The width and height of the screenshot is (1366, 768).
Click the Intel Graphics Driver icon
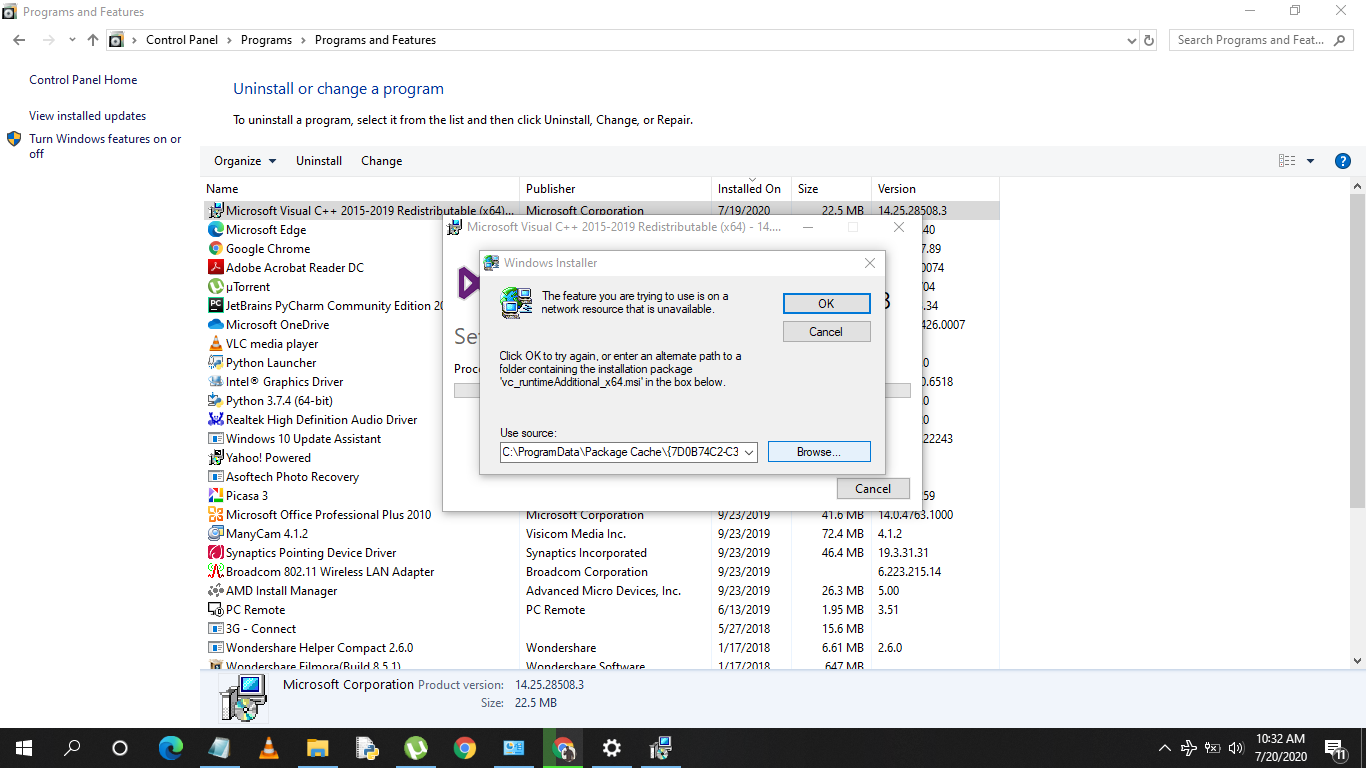pyautogui.click(x=215, y=382)
